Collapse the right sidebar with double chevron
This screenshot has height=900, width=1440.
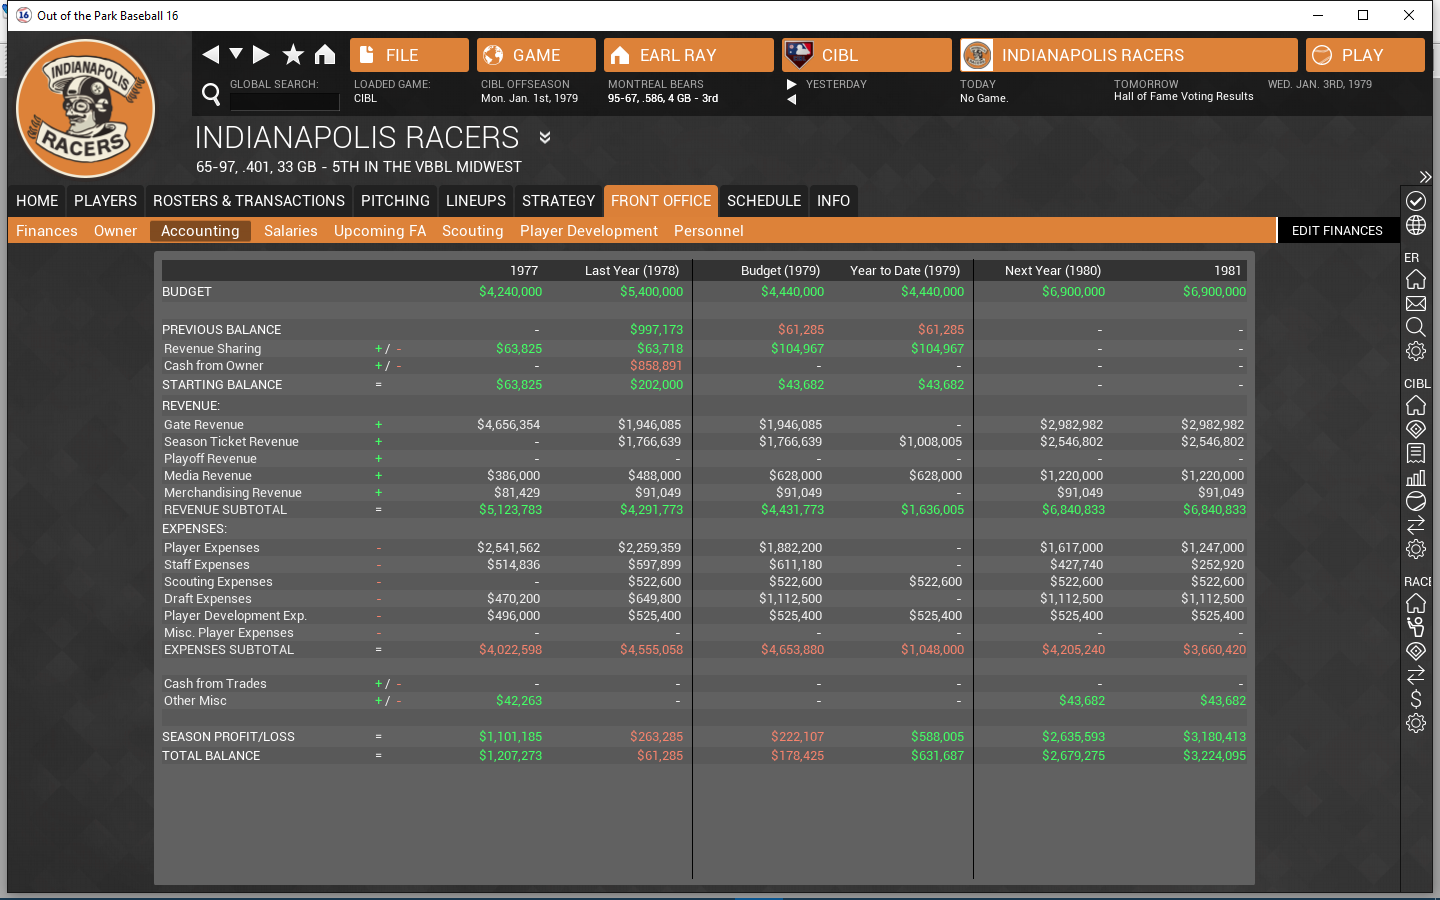tap(1425, 177)
